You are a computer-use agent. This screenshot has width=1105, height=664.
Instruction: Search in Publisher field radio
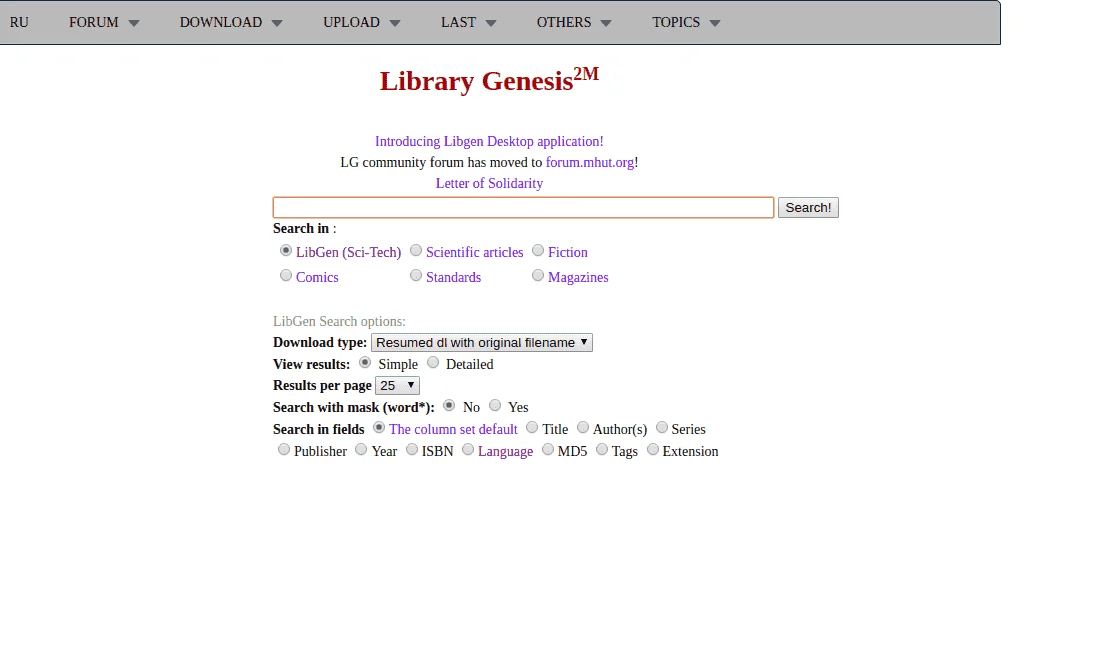tap(283, 449)
